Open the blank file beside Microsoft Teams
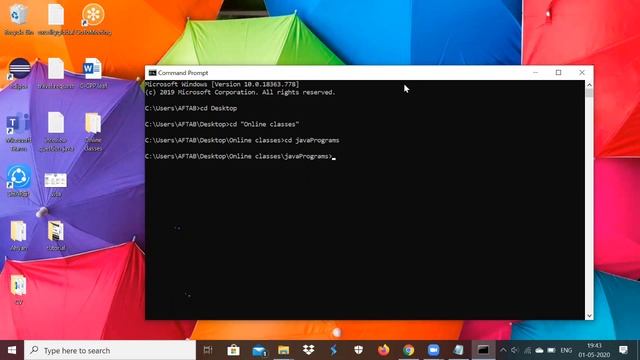The width and height of the screenshot is (640, 360). click(x=56, y=131)
